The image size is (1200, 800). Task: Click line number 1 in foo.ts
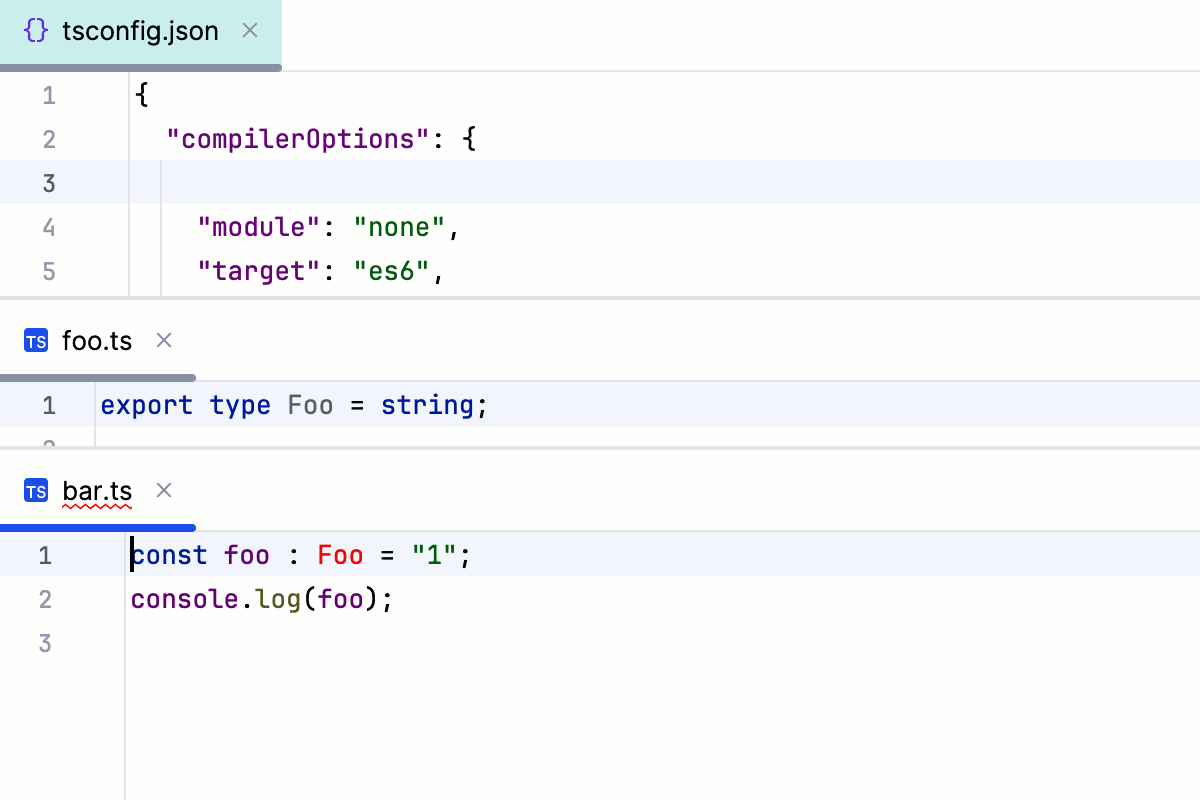(48, 405)
